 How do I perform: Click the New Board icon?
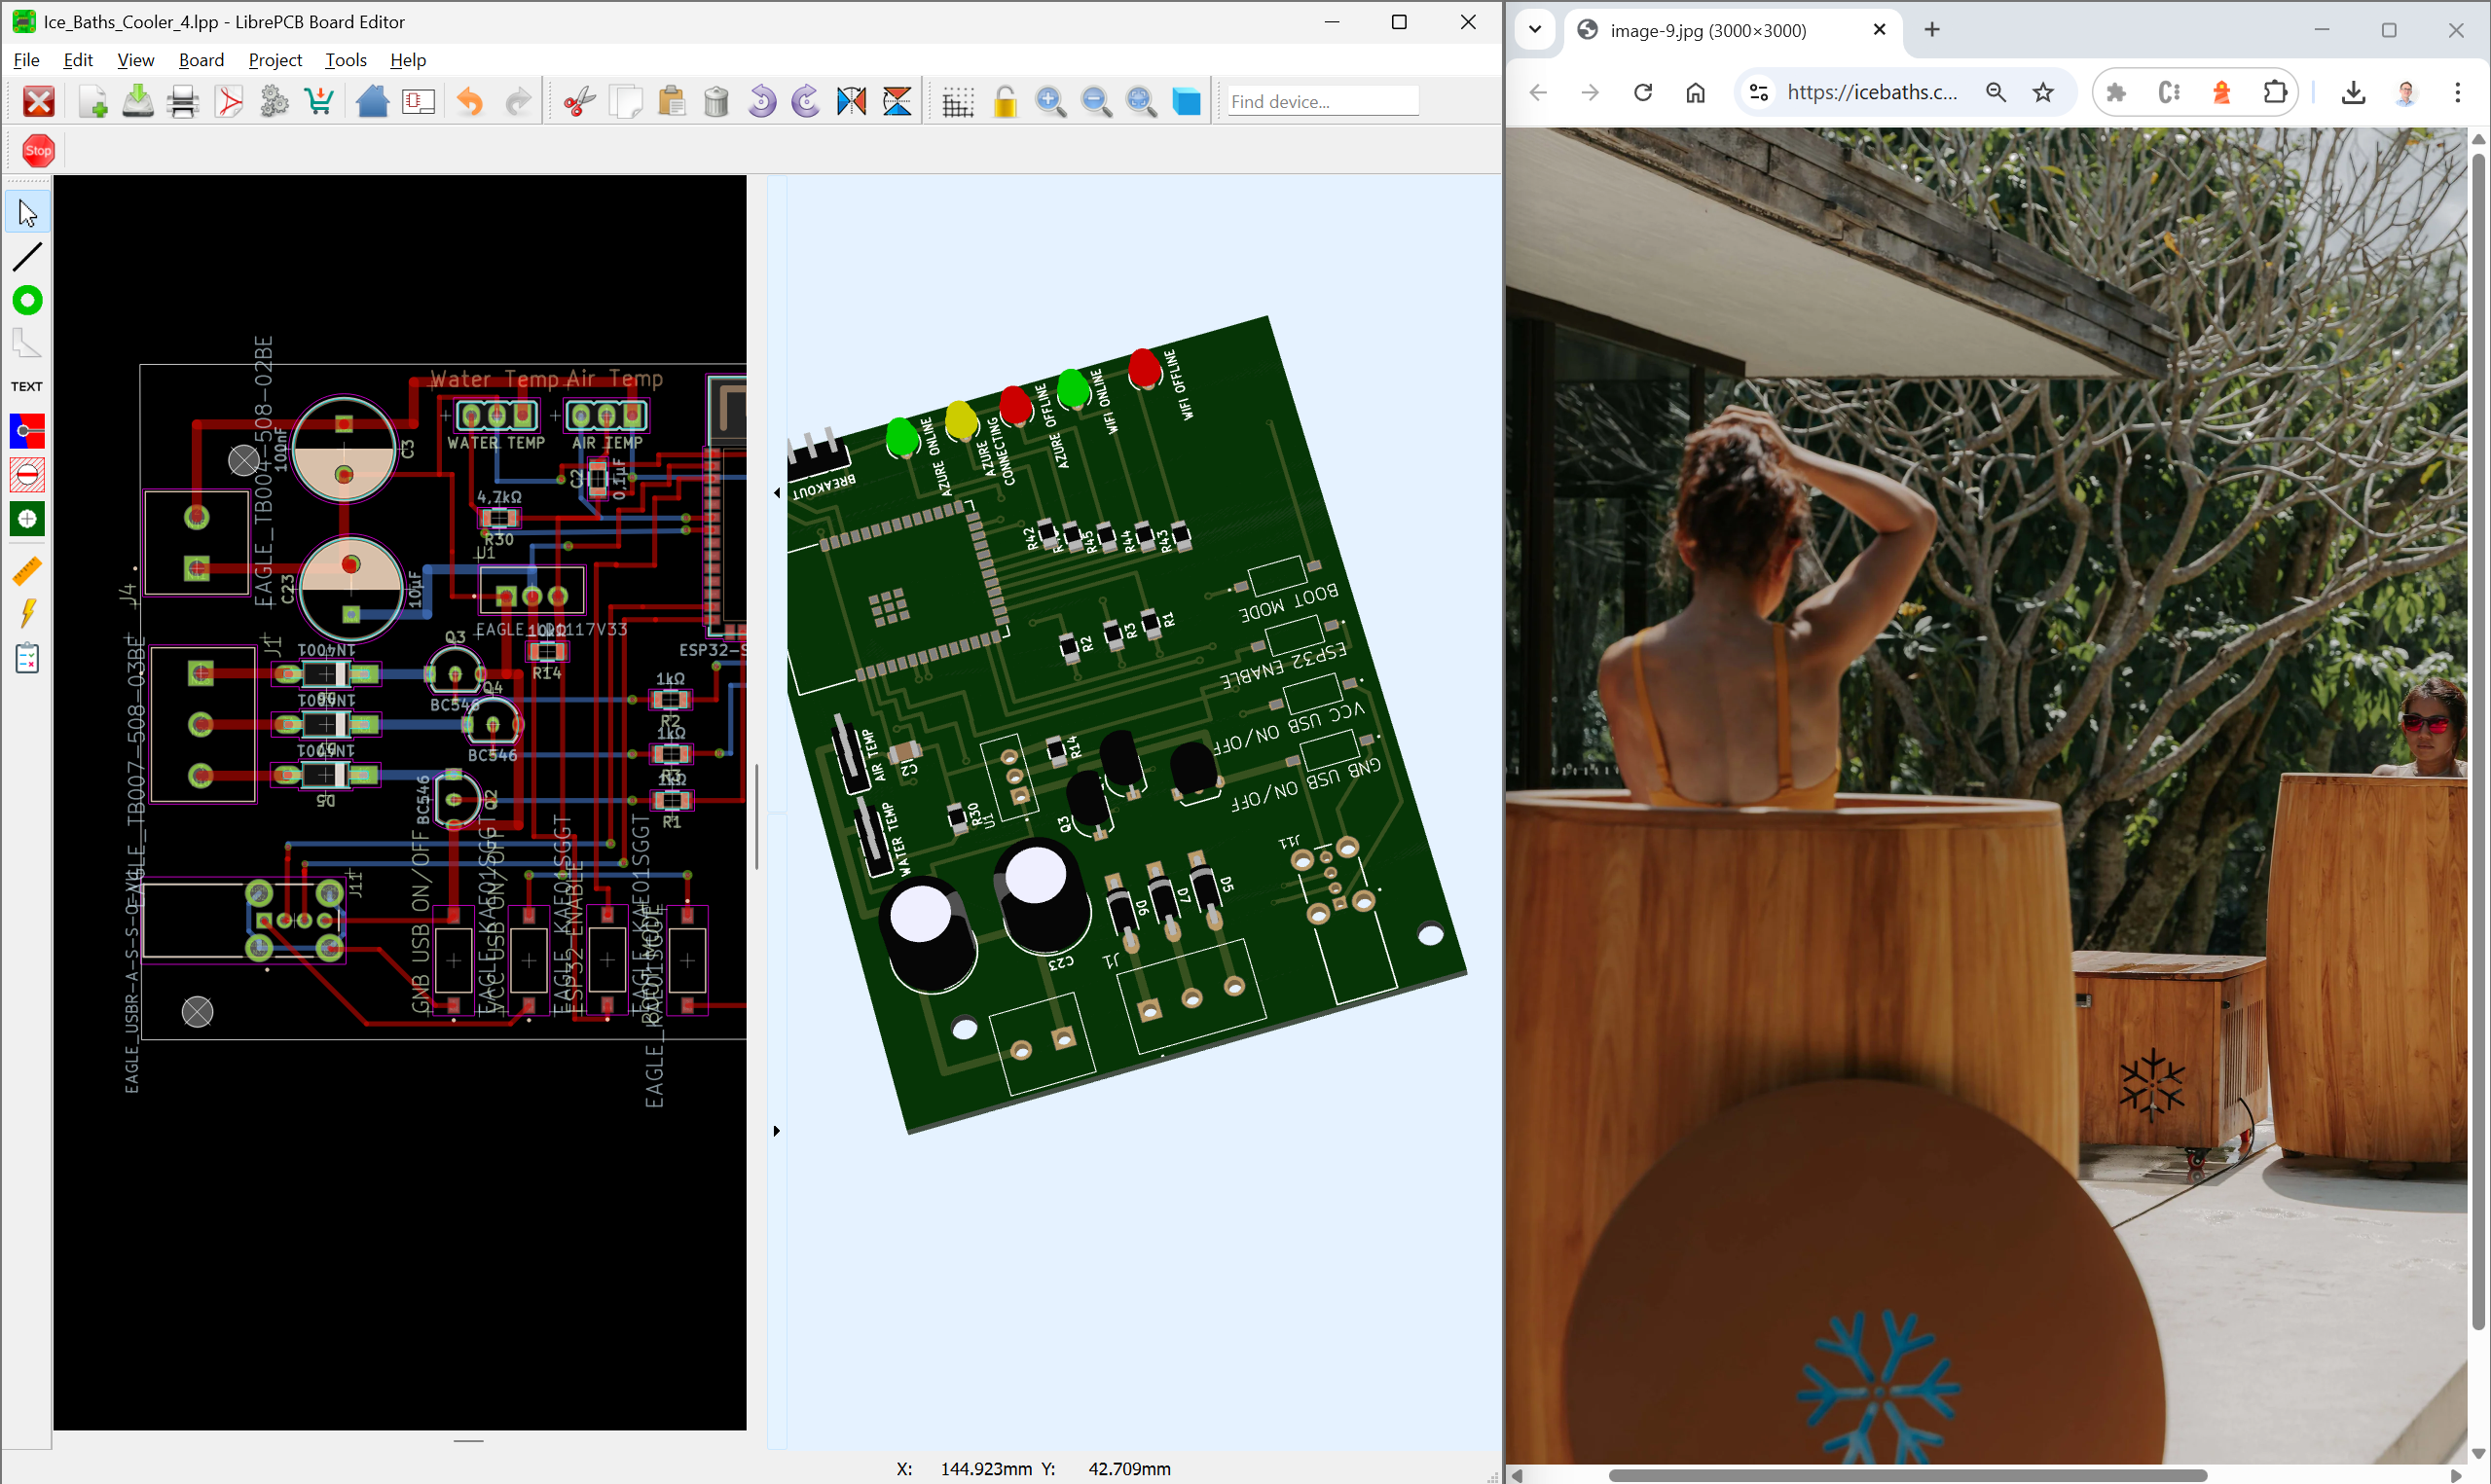click(x=93, y=101)
